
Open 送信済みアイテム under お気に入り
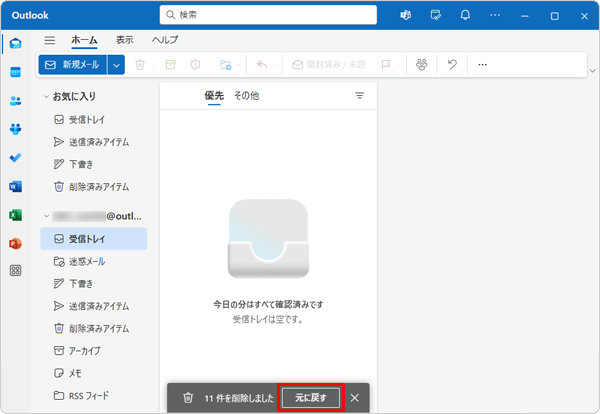[x=94, y=142]
